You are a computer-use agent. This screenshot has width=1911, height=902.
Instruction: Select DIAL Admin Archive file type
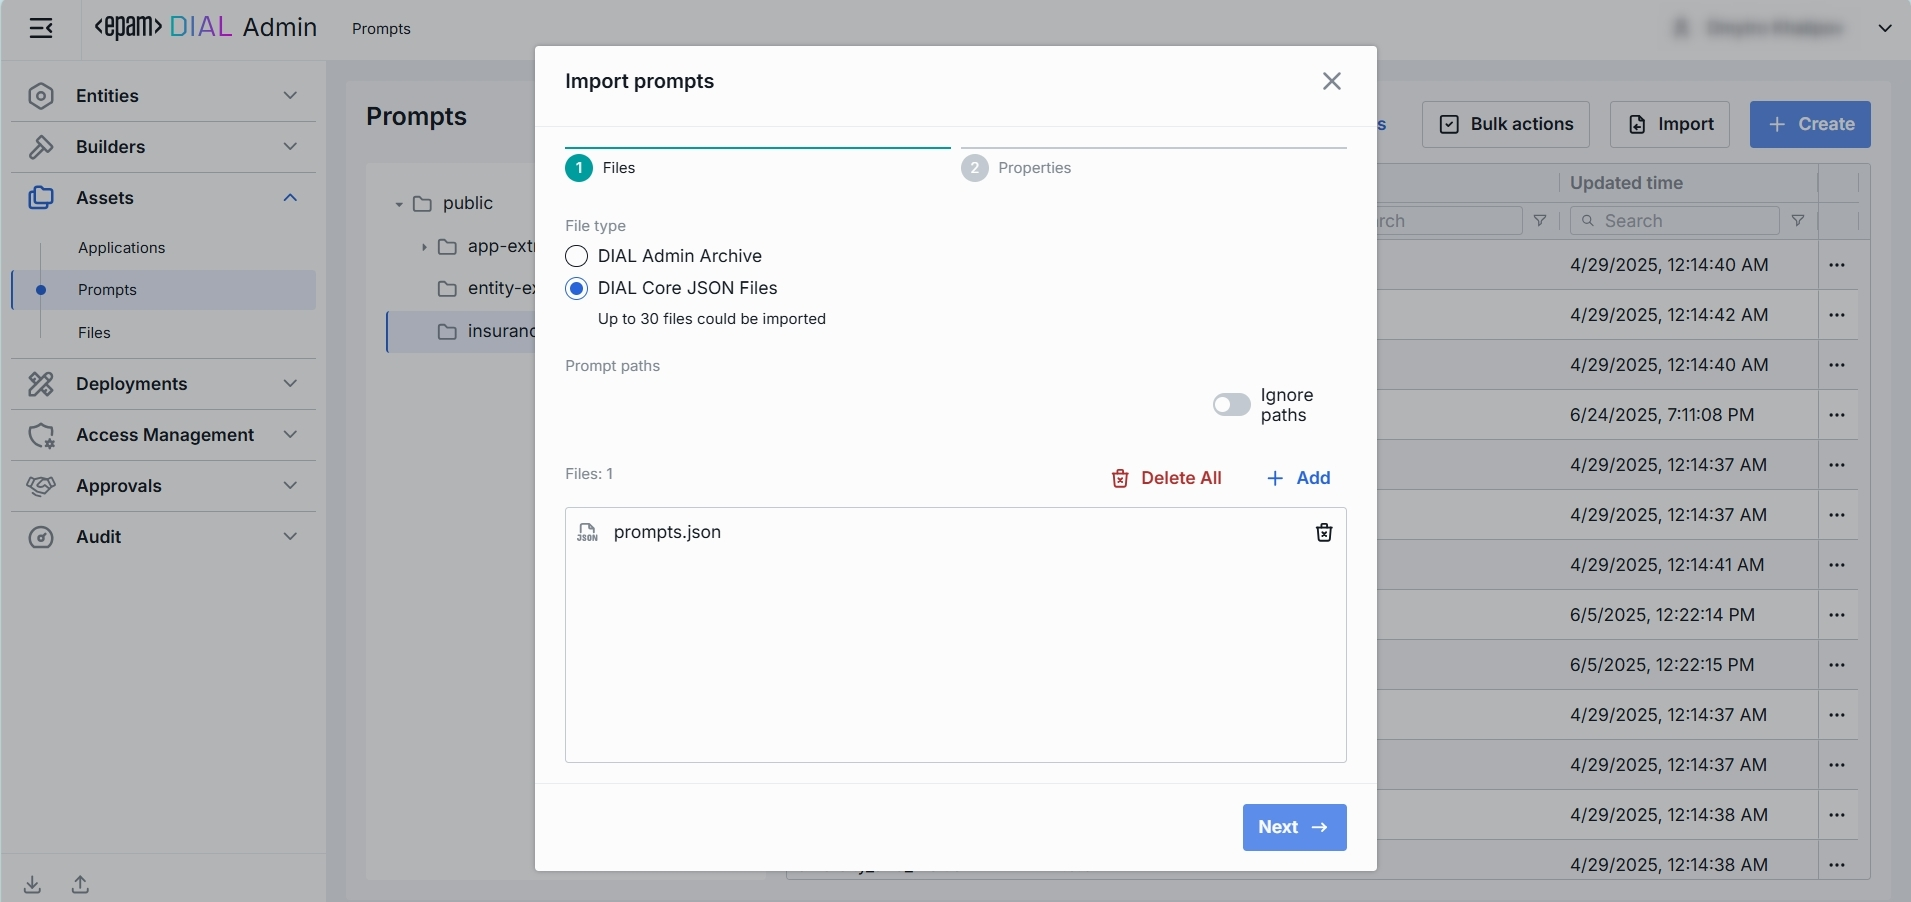coord(576,256)
